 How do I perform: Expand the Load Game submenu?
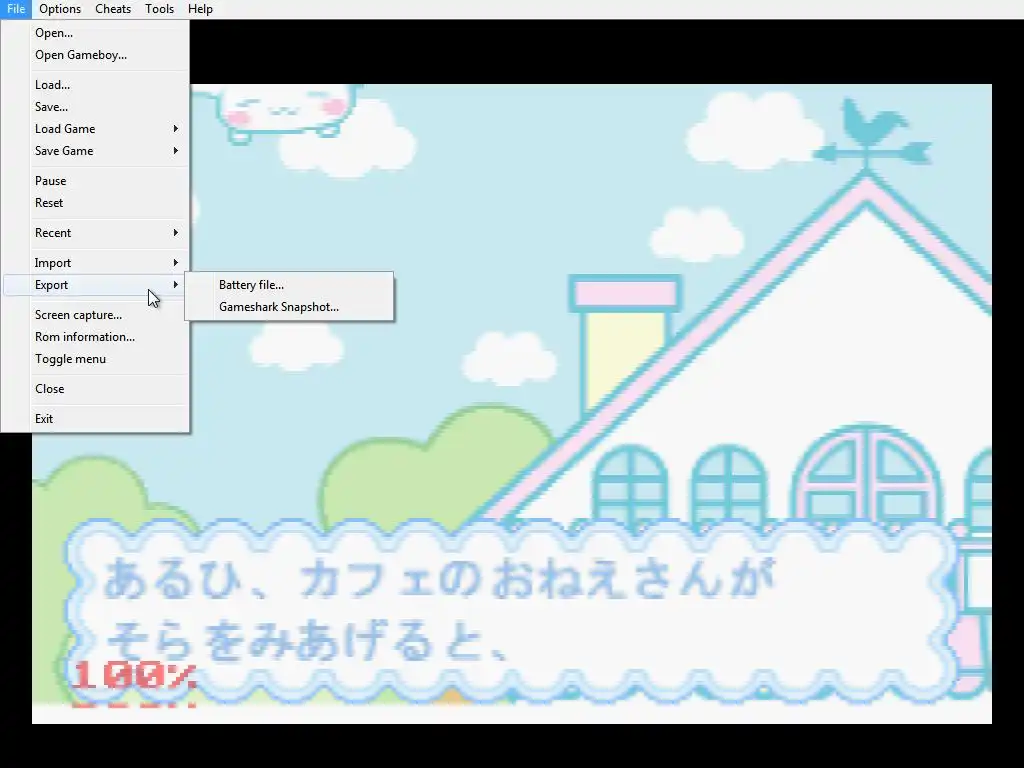point(95,129)
